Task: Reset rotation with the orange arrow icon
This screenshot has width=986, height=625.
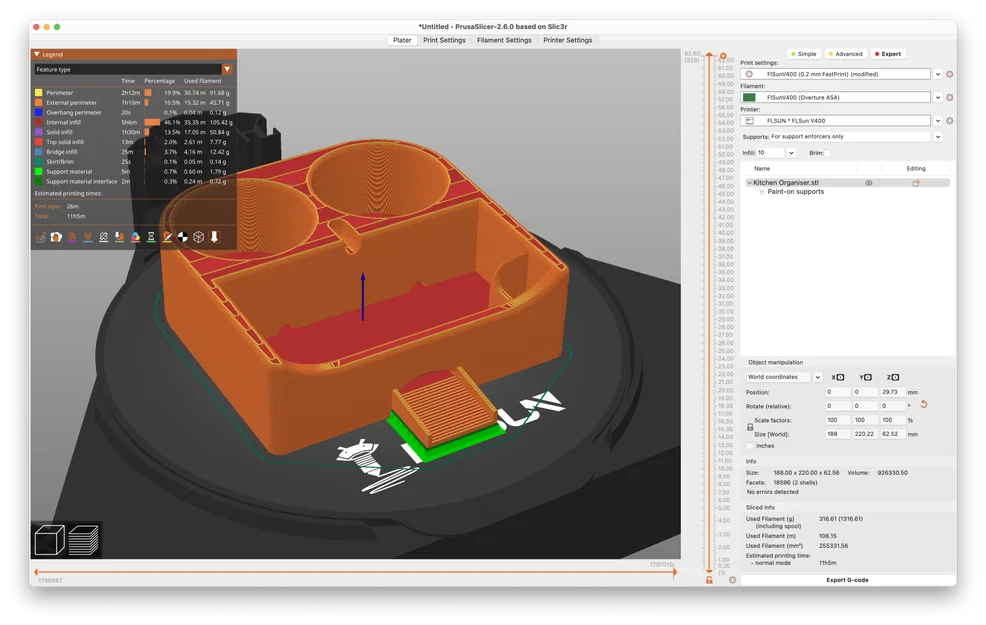Action: [923, 405]
